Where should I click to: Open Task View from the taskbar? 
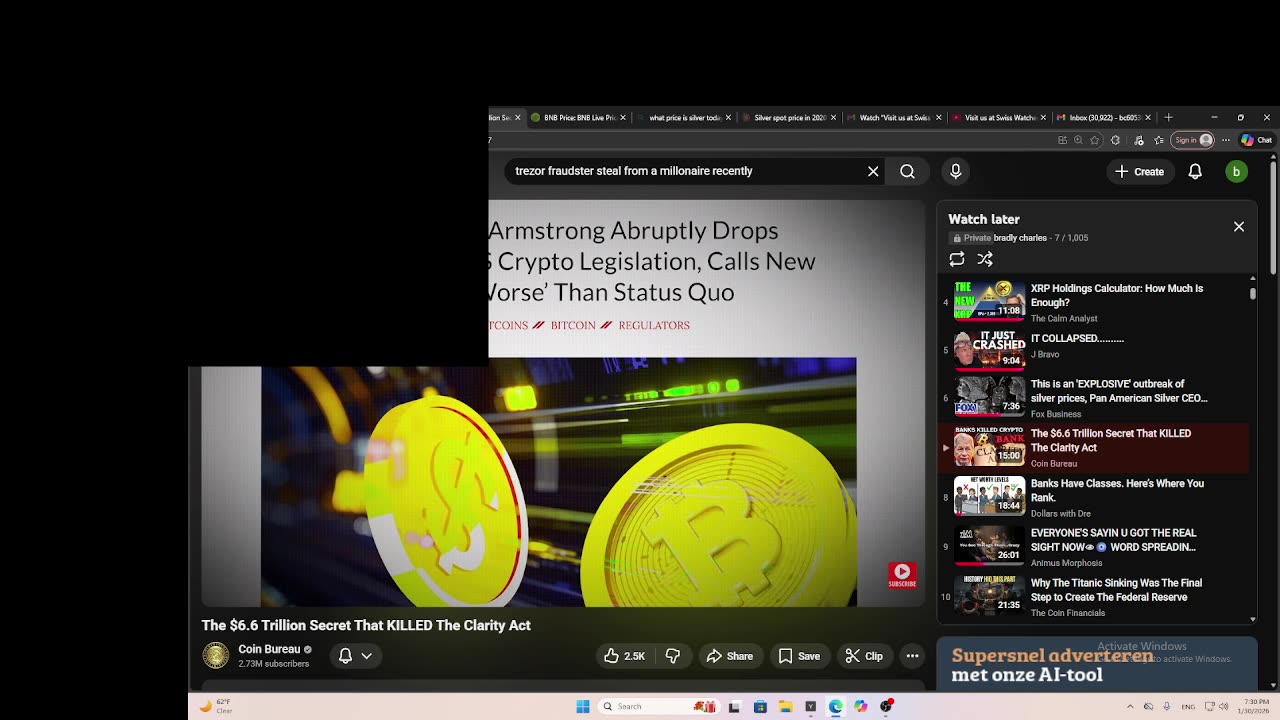pos(734,706)
